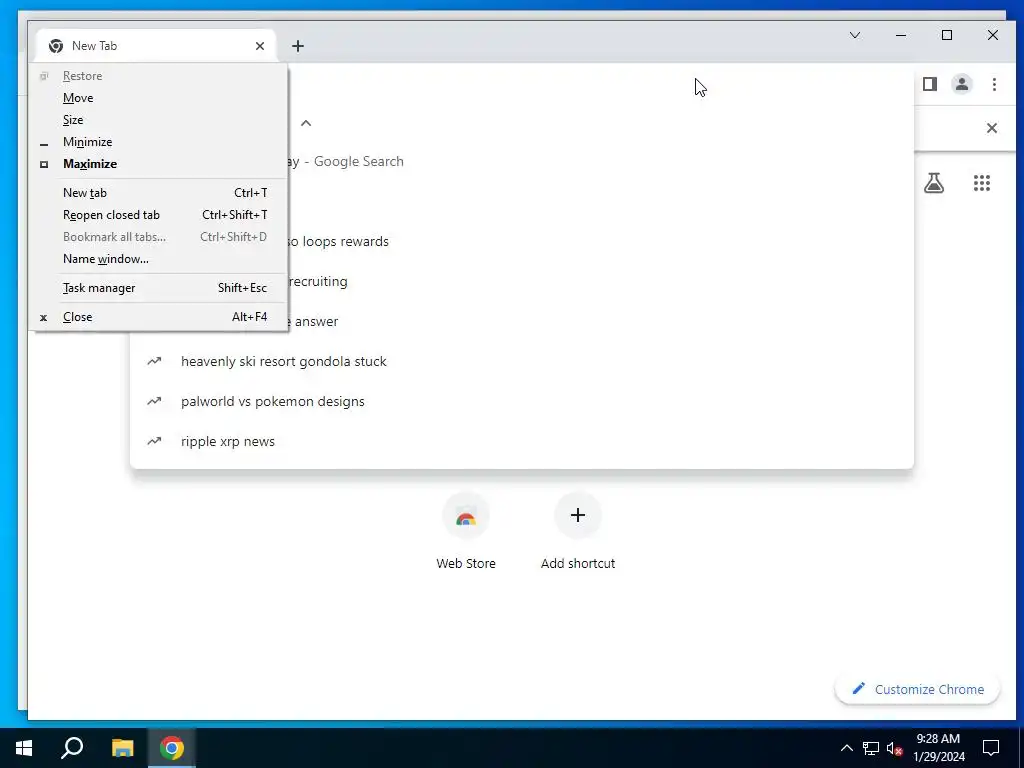Click the muted volume tray icon
This screenshot has width=1024, height=768.
point(895,748)
